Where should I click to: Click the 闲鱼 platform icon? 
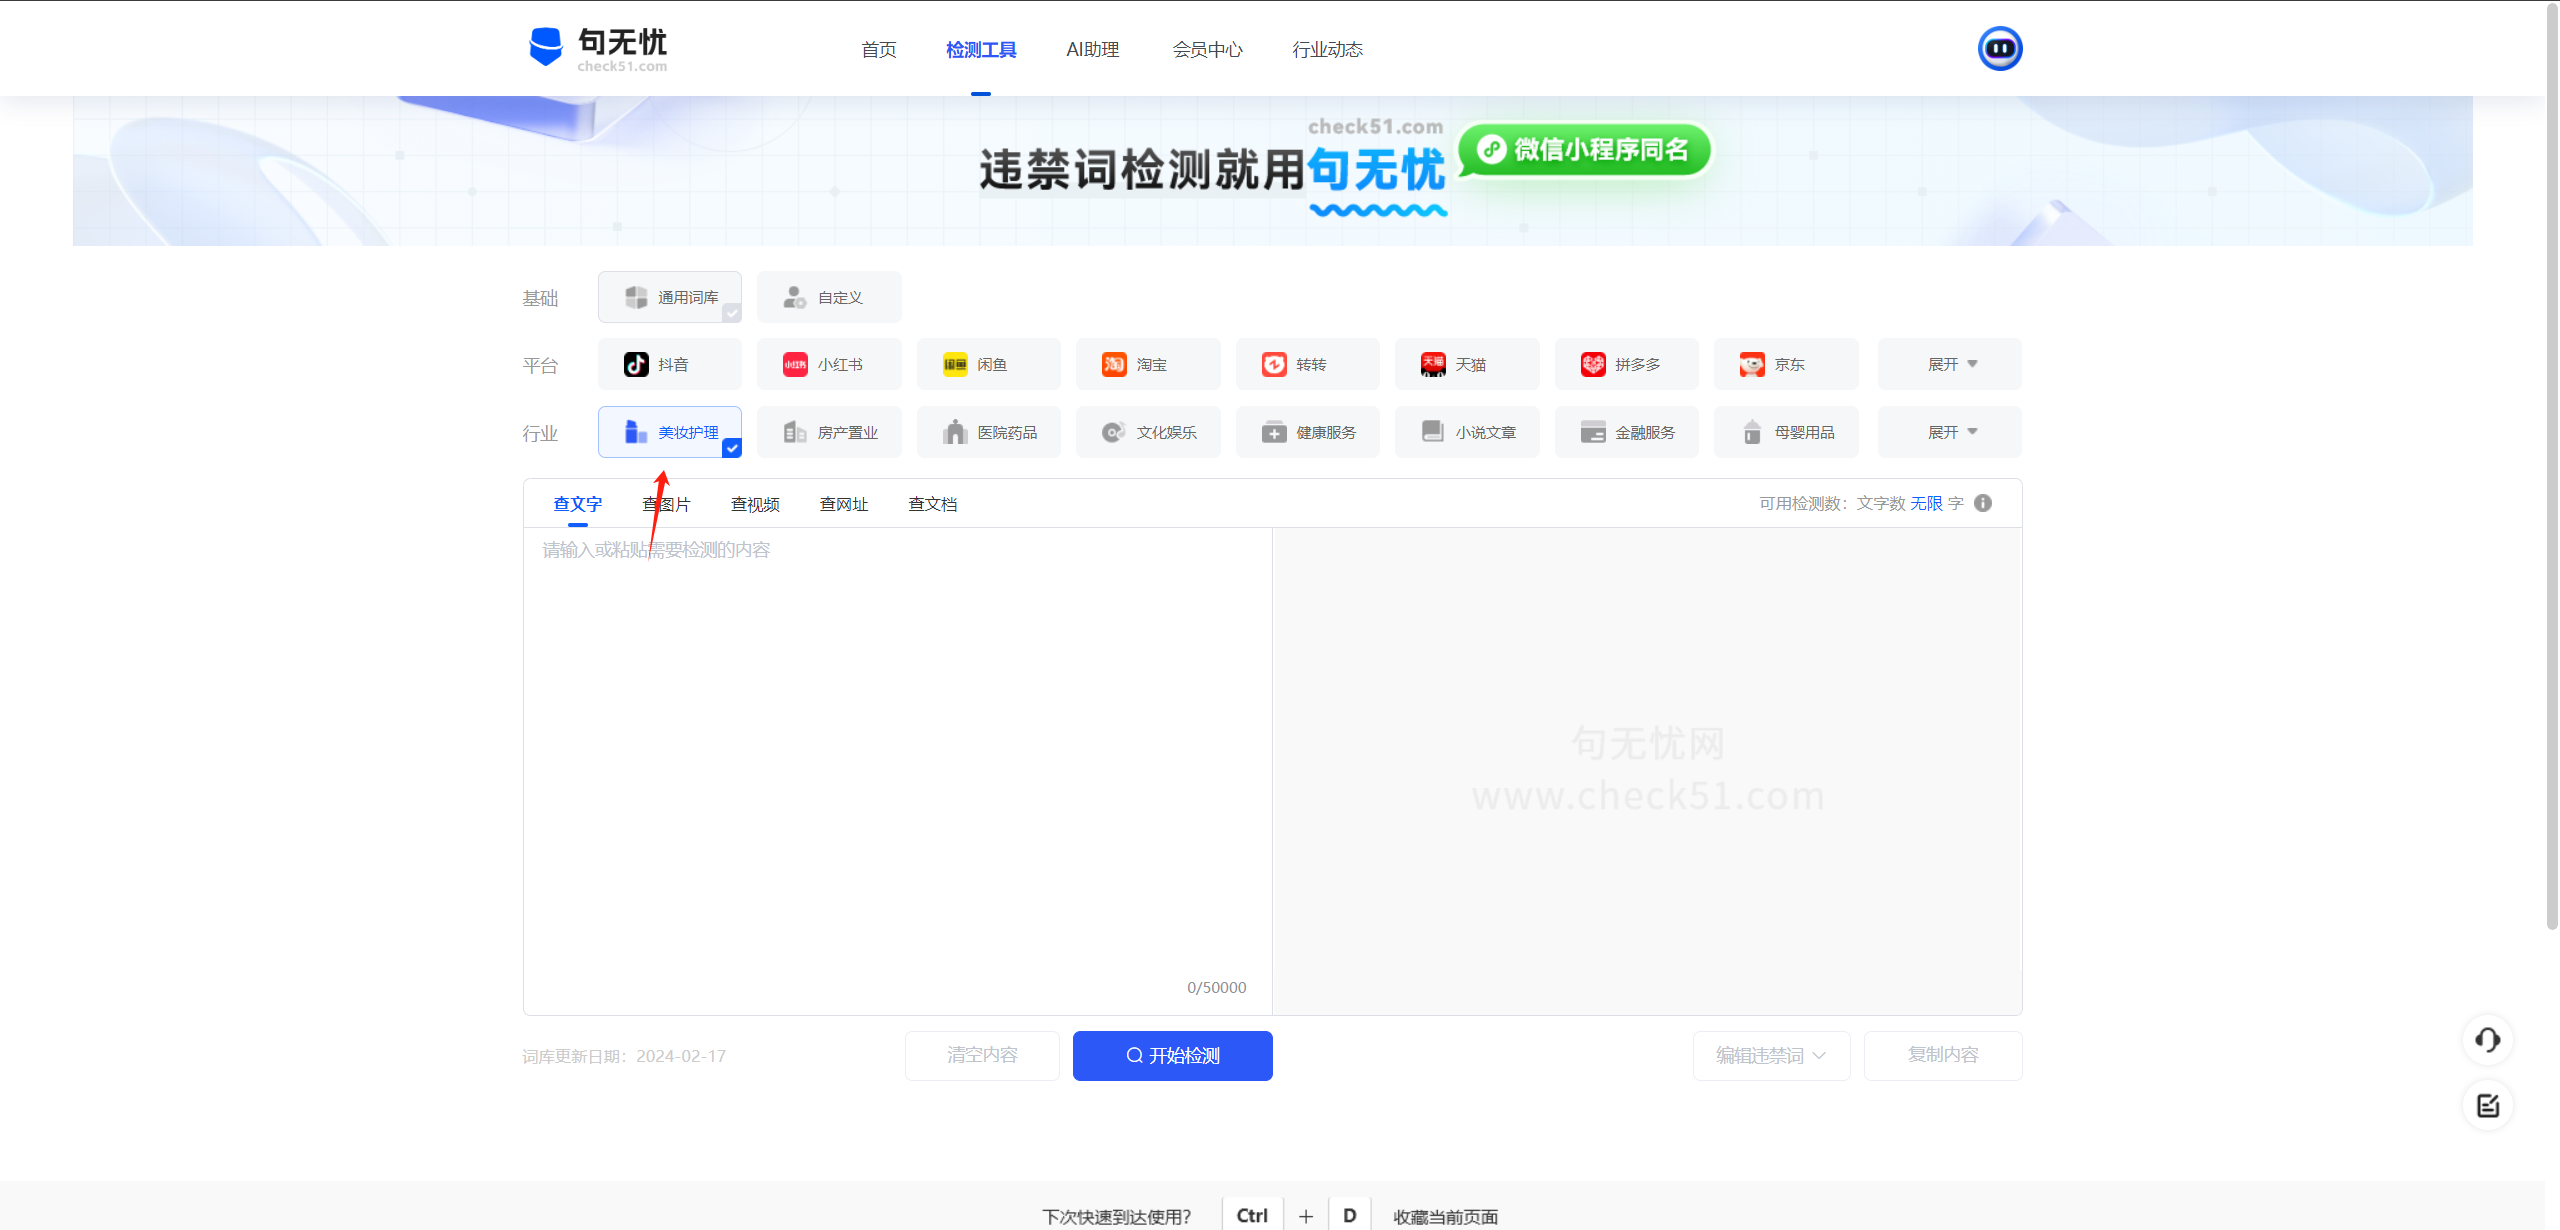click(x=955, y=364)
